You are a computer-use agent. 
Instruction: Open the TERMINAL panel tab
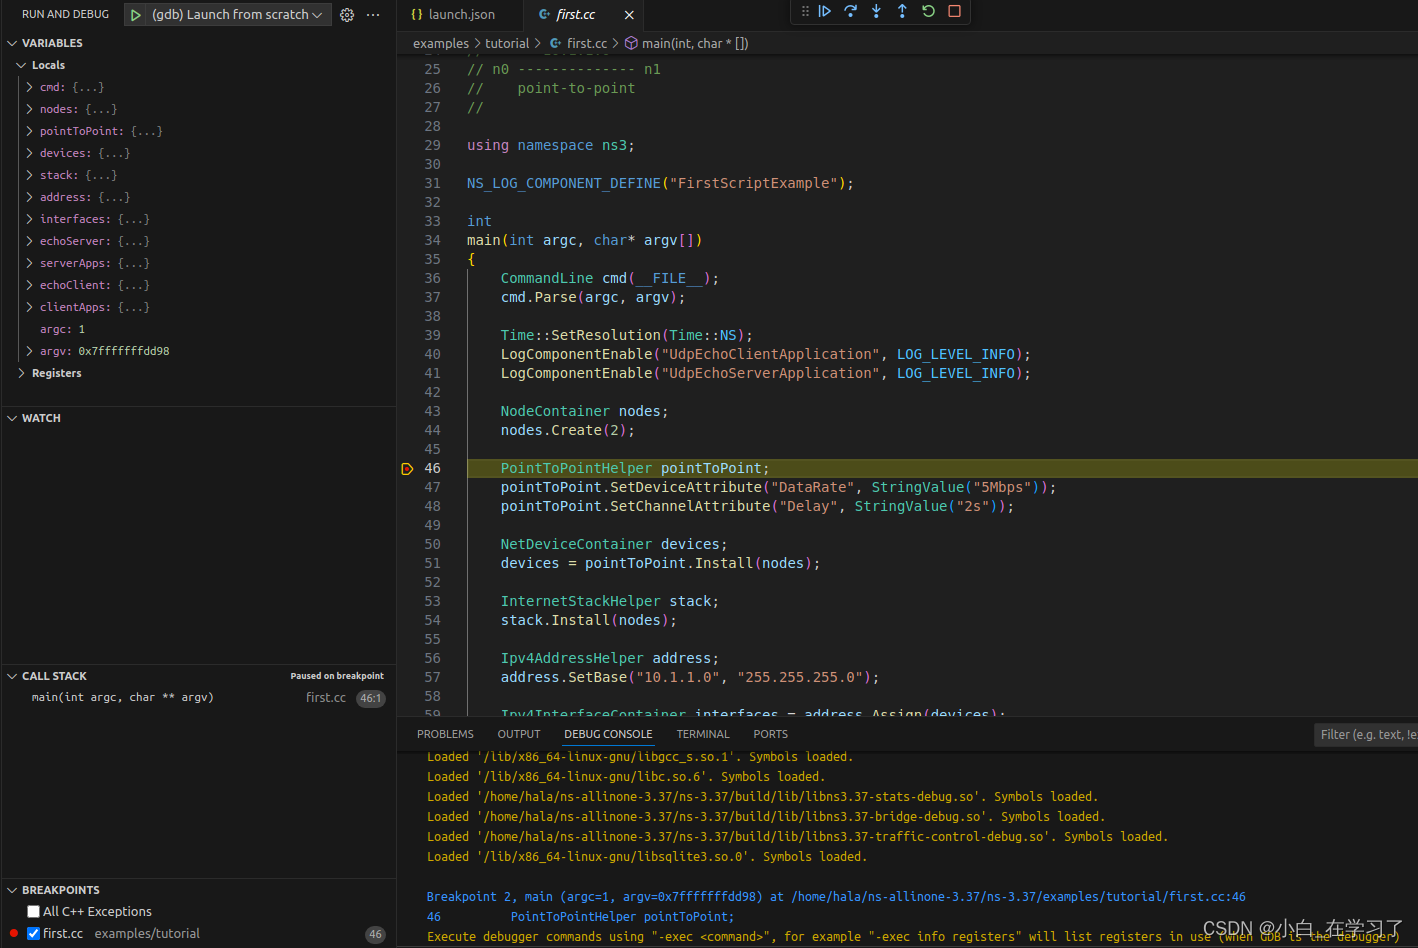click(703, 733)
